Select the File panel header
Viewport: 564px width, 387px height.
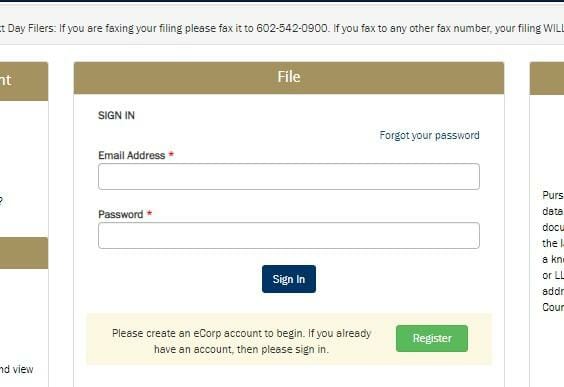click(289, 78)
